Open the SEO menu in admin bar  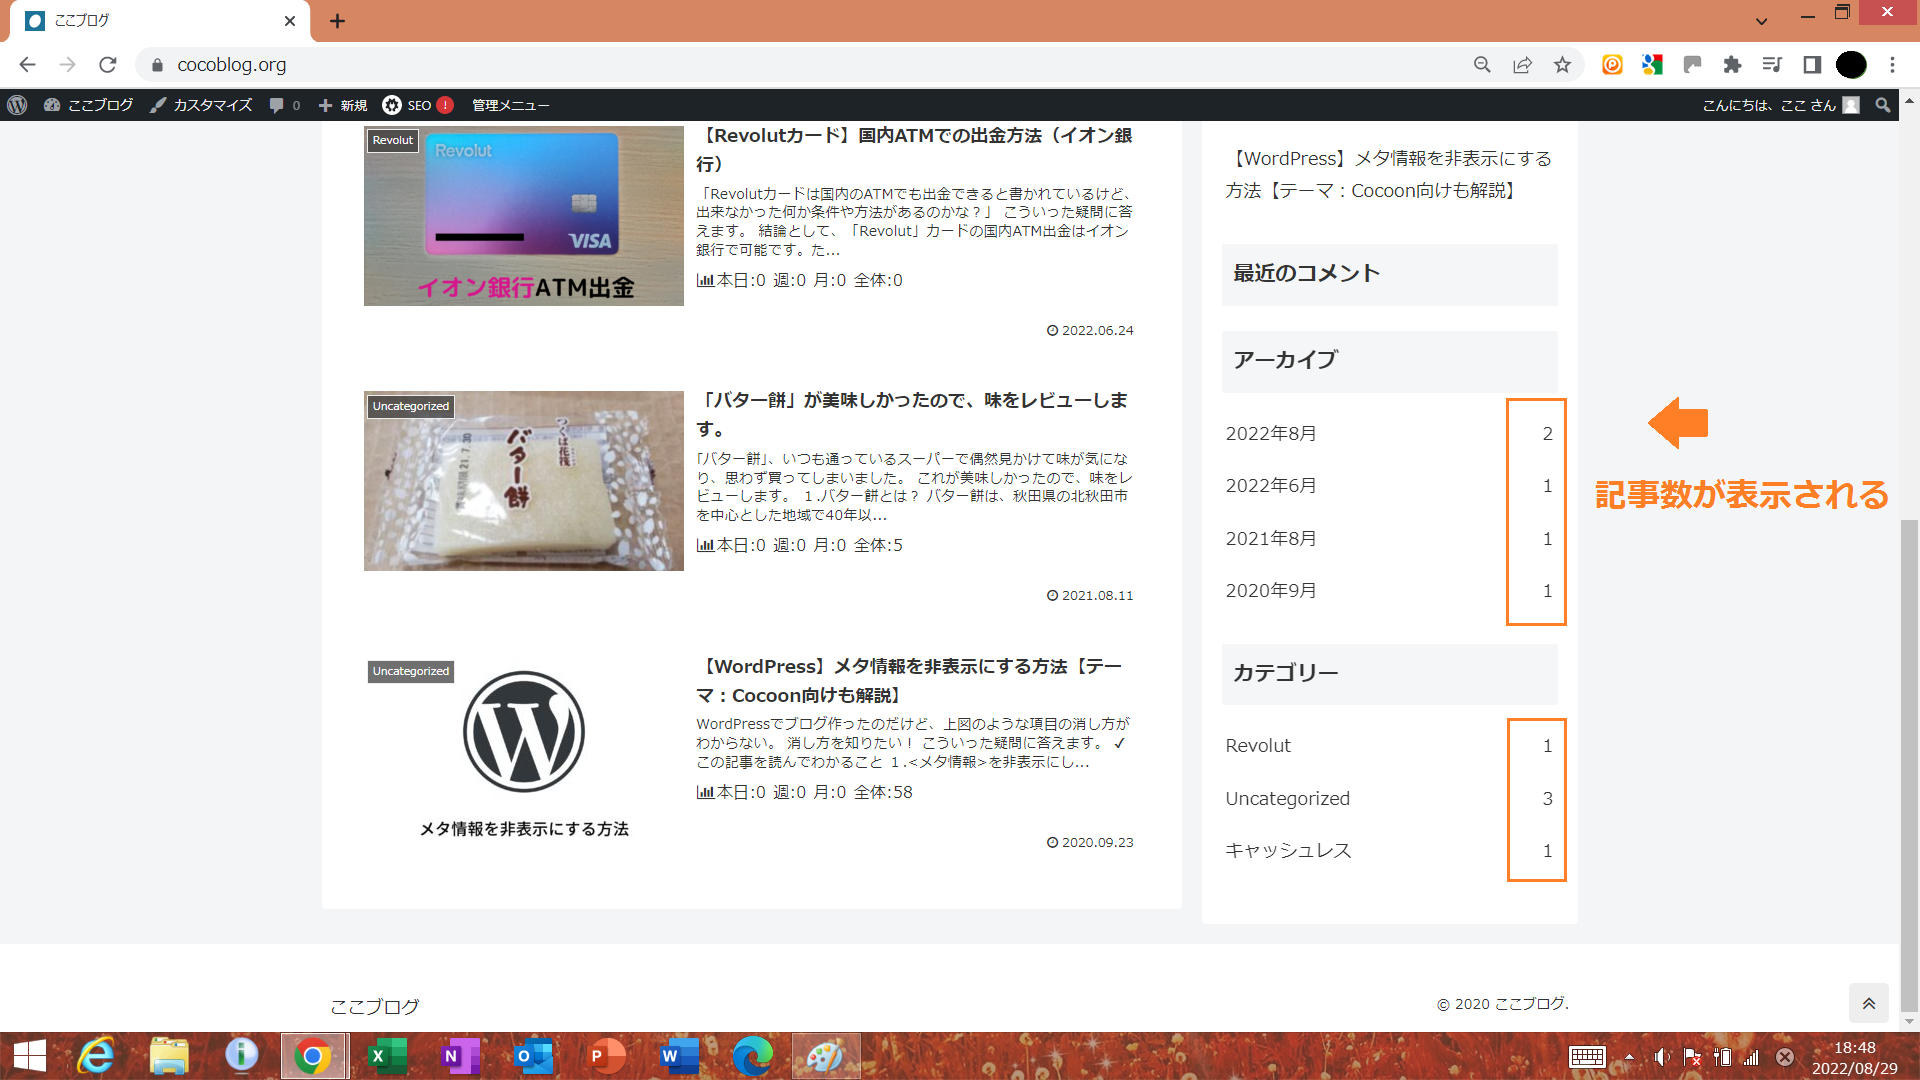[418, 105]
